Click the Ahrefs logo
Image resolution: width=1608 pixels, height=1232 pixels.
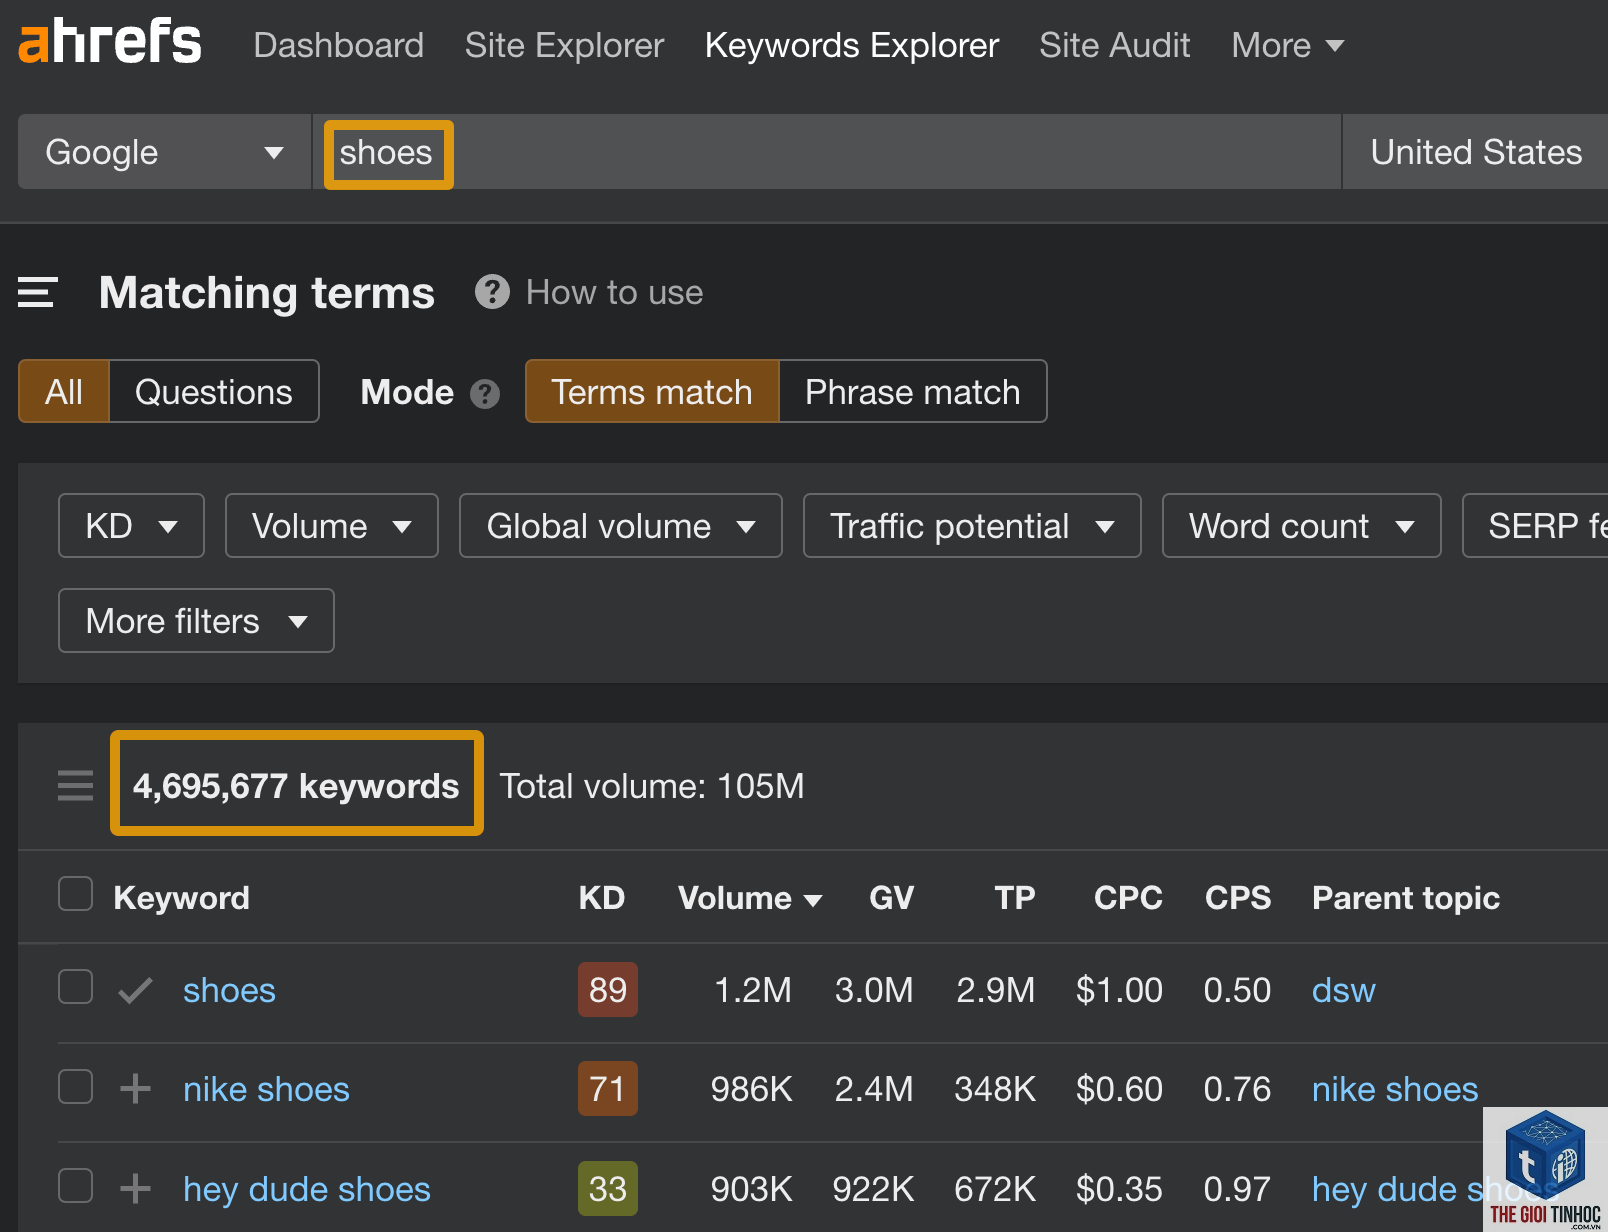[x=110, y=42]
